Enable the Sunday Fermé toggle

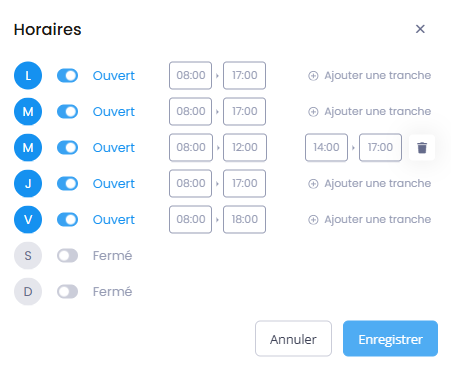[x=67, y=292]
